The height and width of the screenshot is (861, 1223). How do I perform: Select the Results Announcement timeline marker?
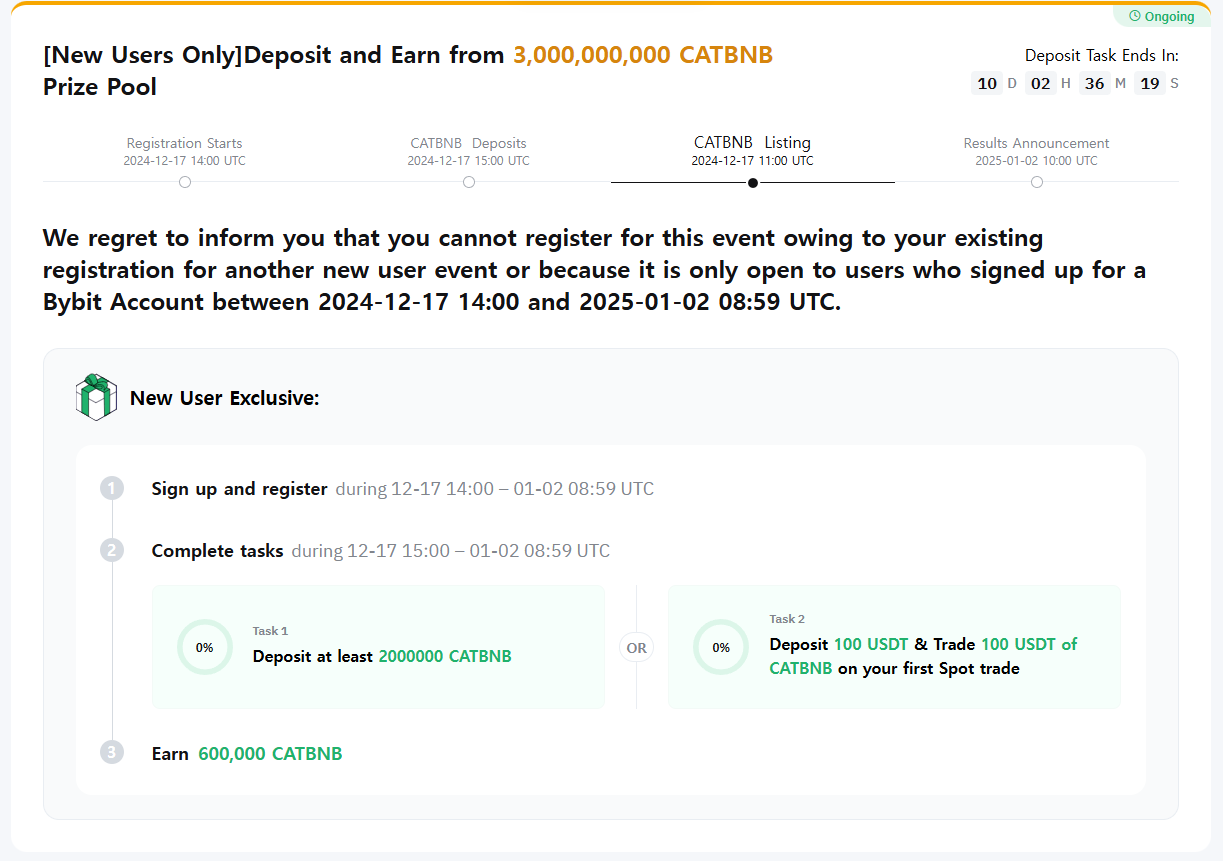1037,182
